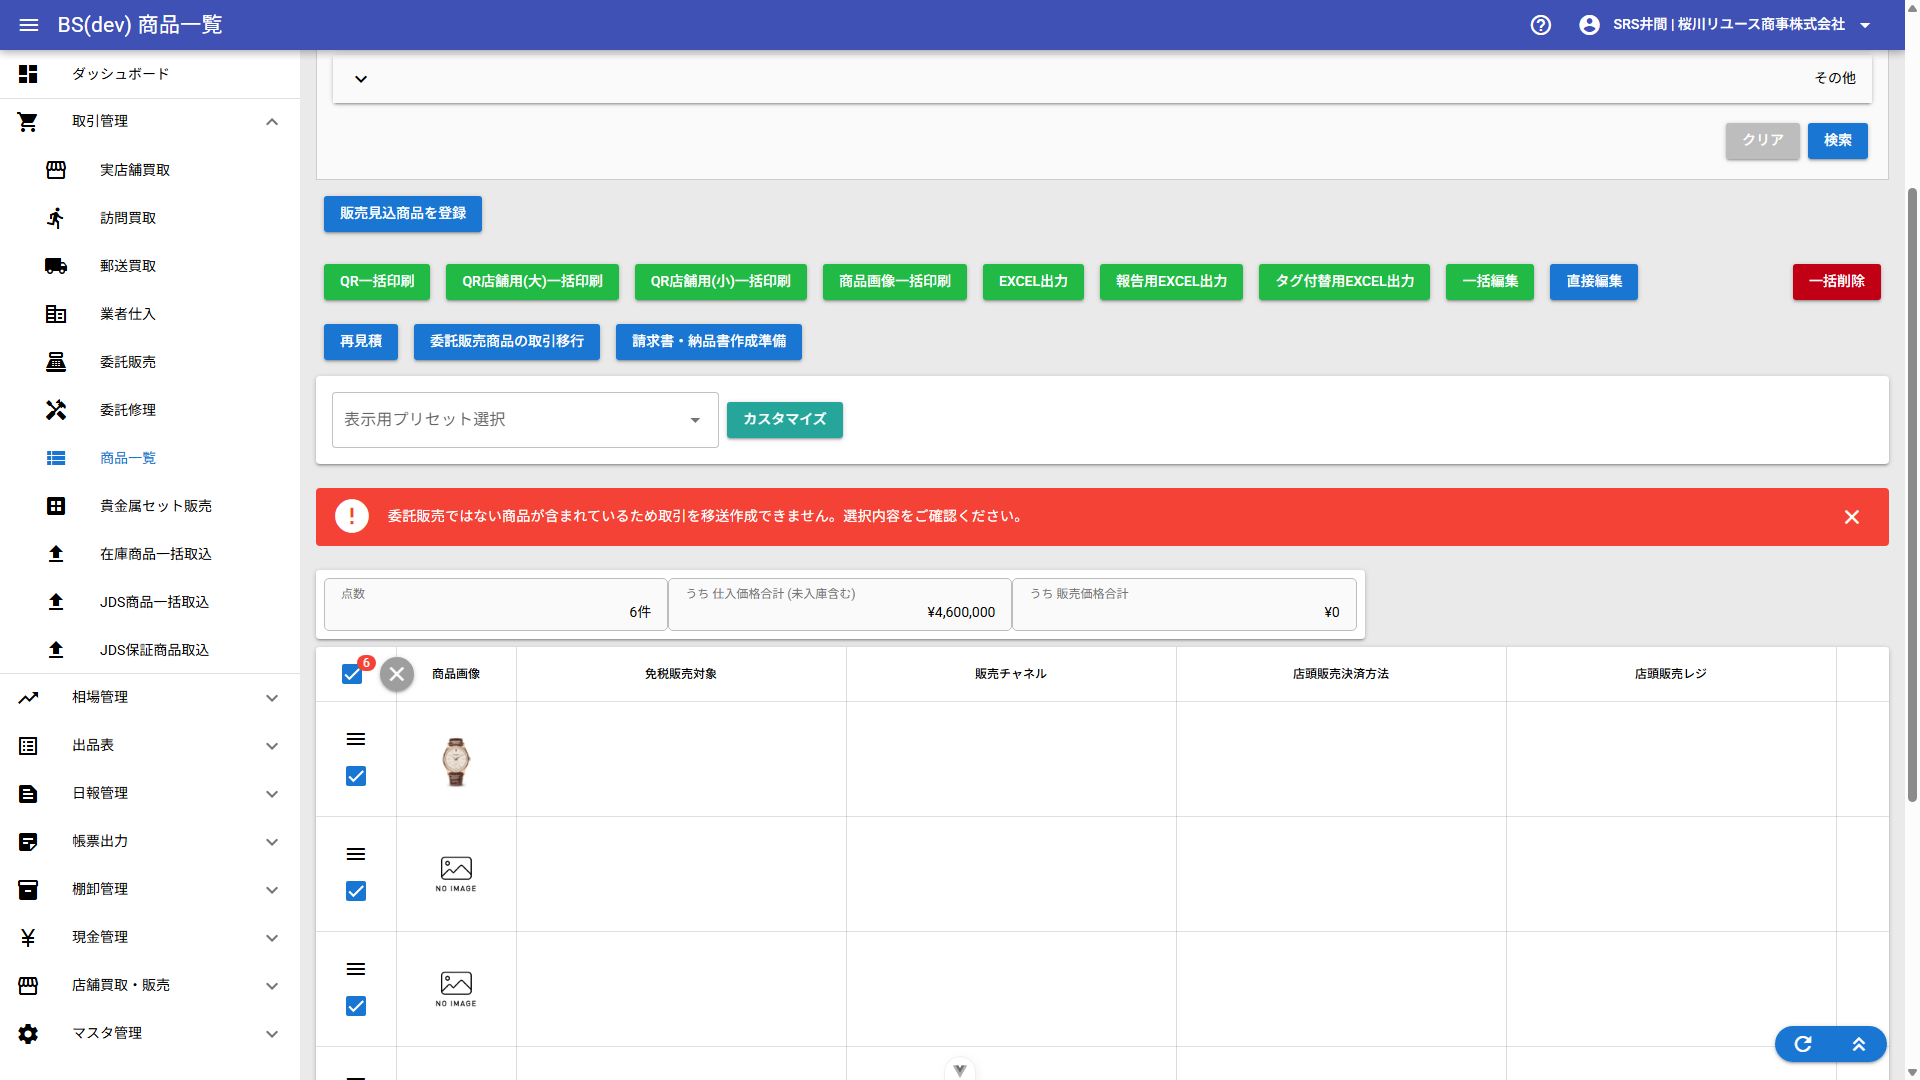Expand the 帳票出力 menu section
The width and height of the screenshot is (1920, 1080).
point(272,842)
